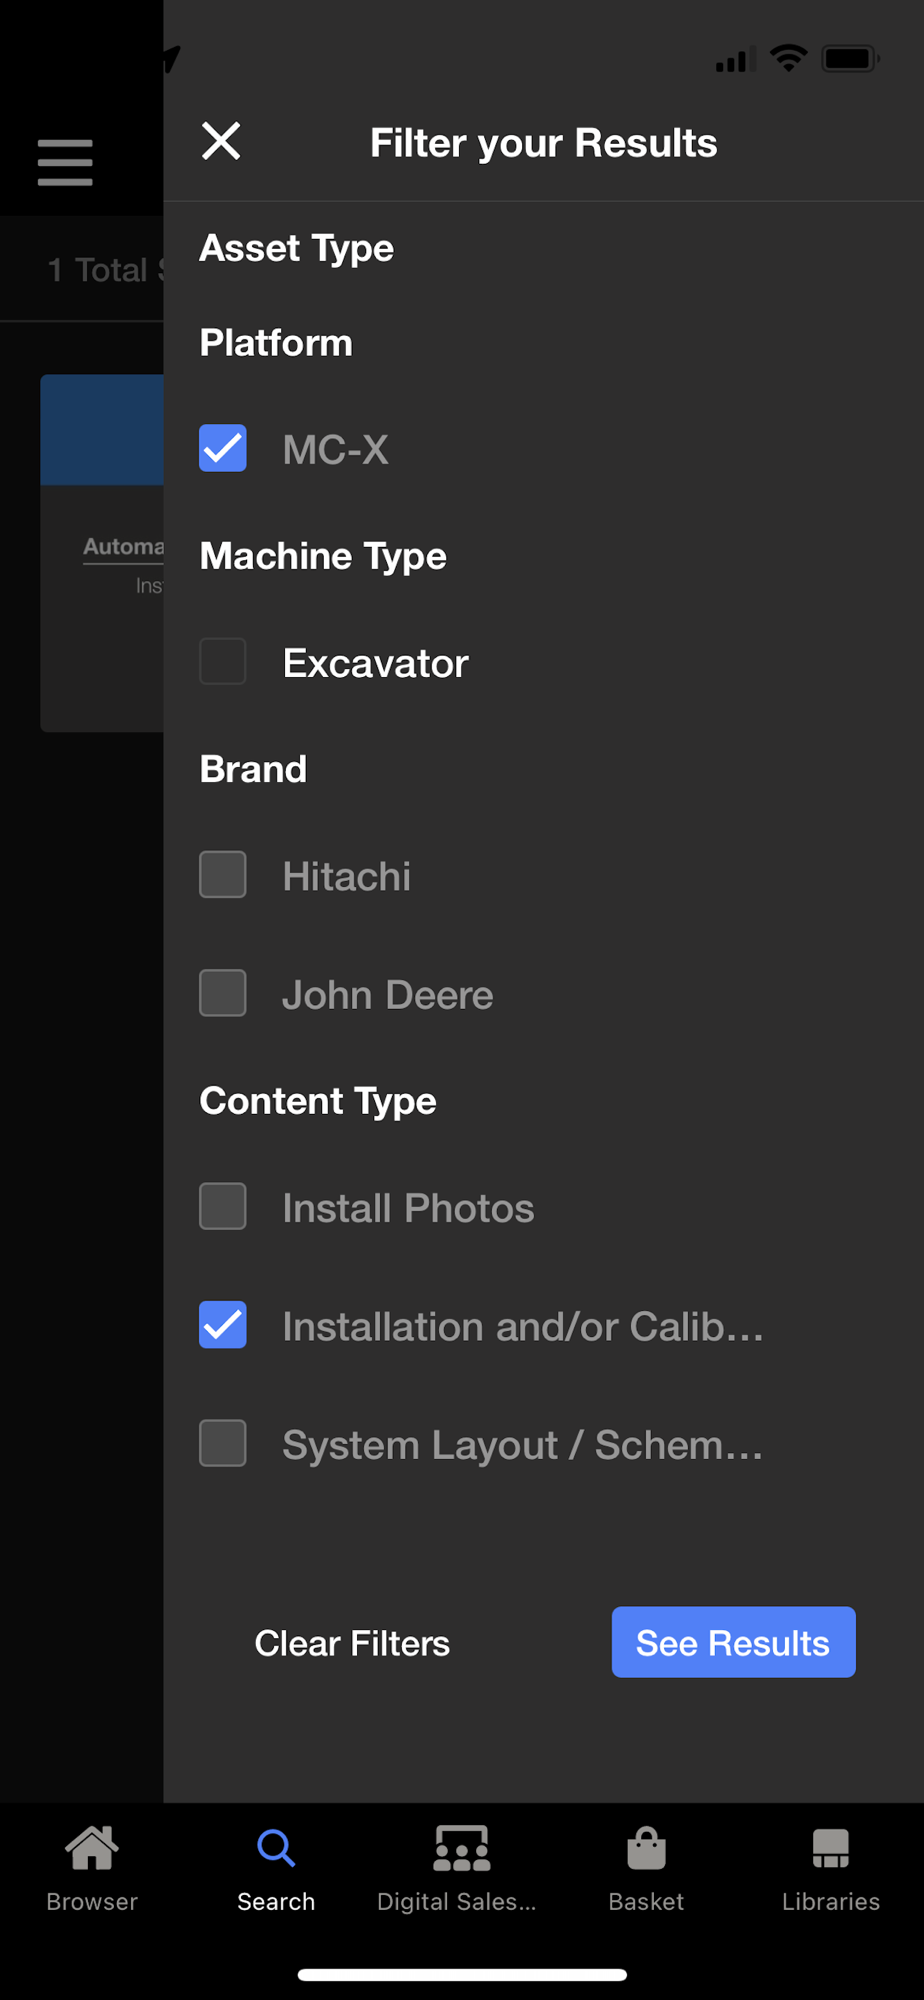Collapse the Content Type section header
Viewport: 924px width, 2000px height.
(x=318, y=1101)
